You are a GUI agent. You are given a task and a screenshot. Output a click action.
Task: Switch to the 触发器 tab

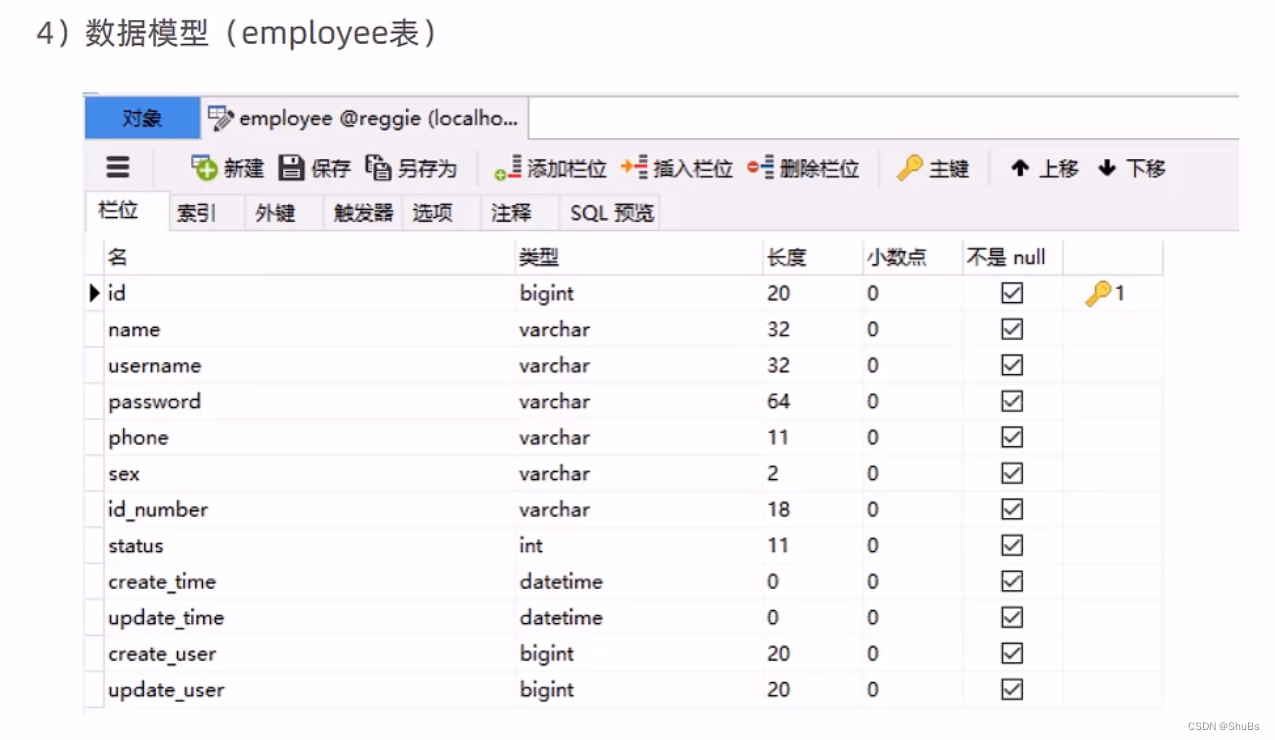coord(363,213)
